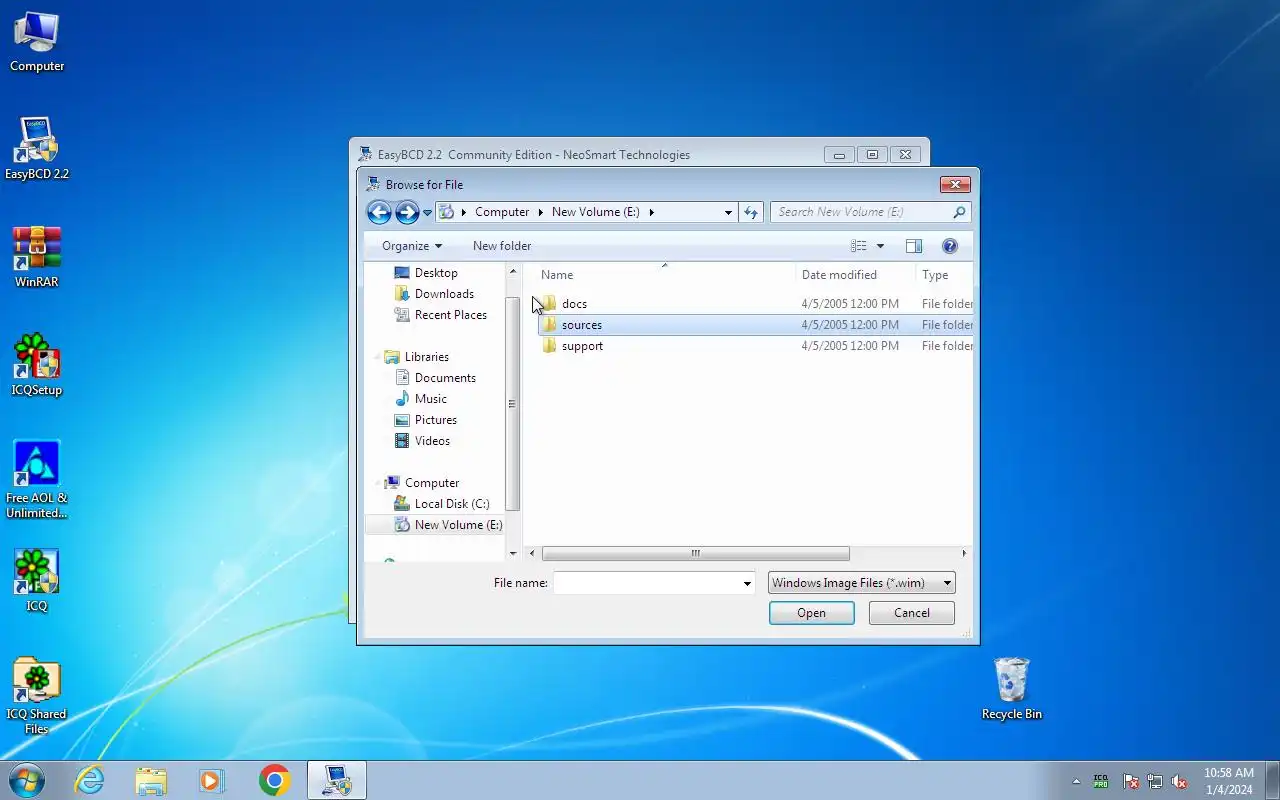The image size is (1280, 800).
Task: Select Downloads in navigation pane
Action: [x=444, y=294]
